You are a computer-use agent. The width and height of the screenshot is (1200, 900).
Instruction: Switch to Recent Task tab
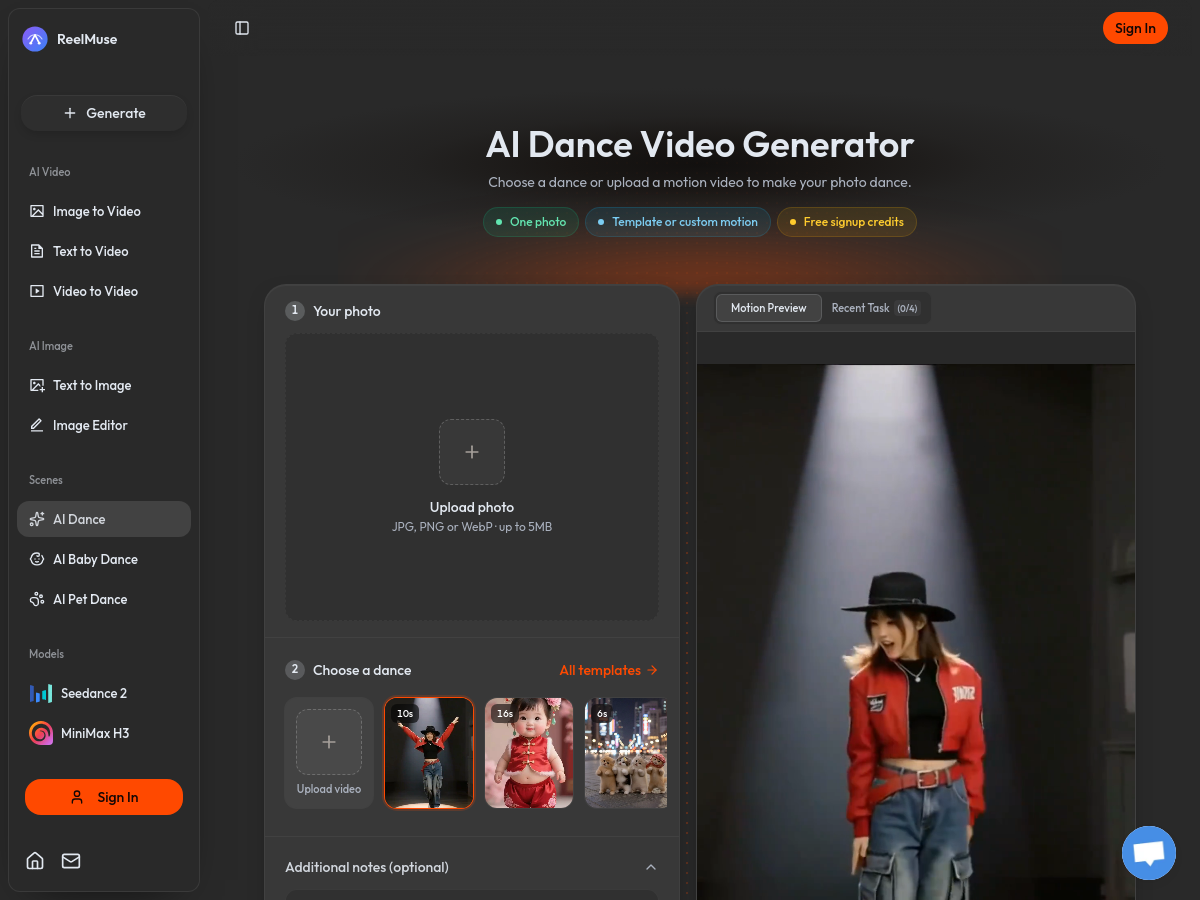[875, 308]
